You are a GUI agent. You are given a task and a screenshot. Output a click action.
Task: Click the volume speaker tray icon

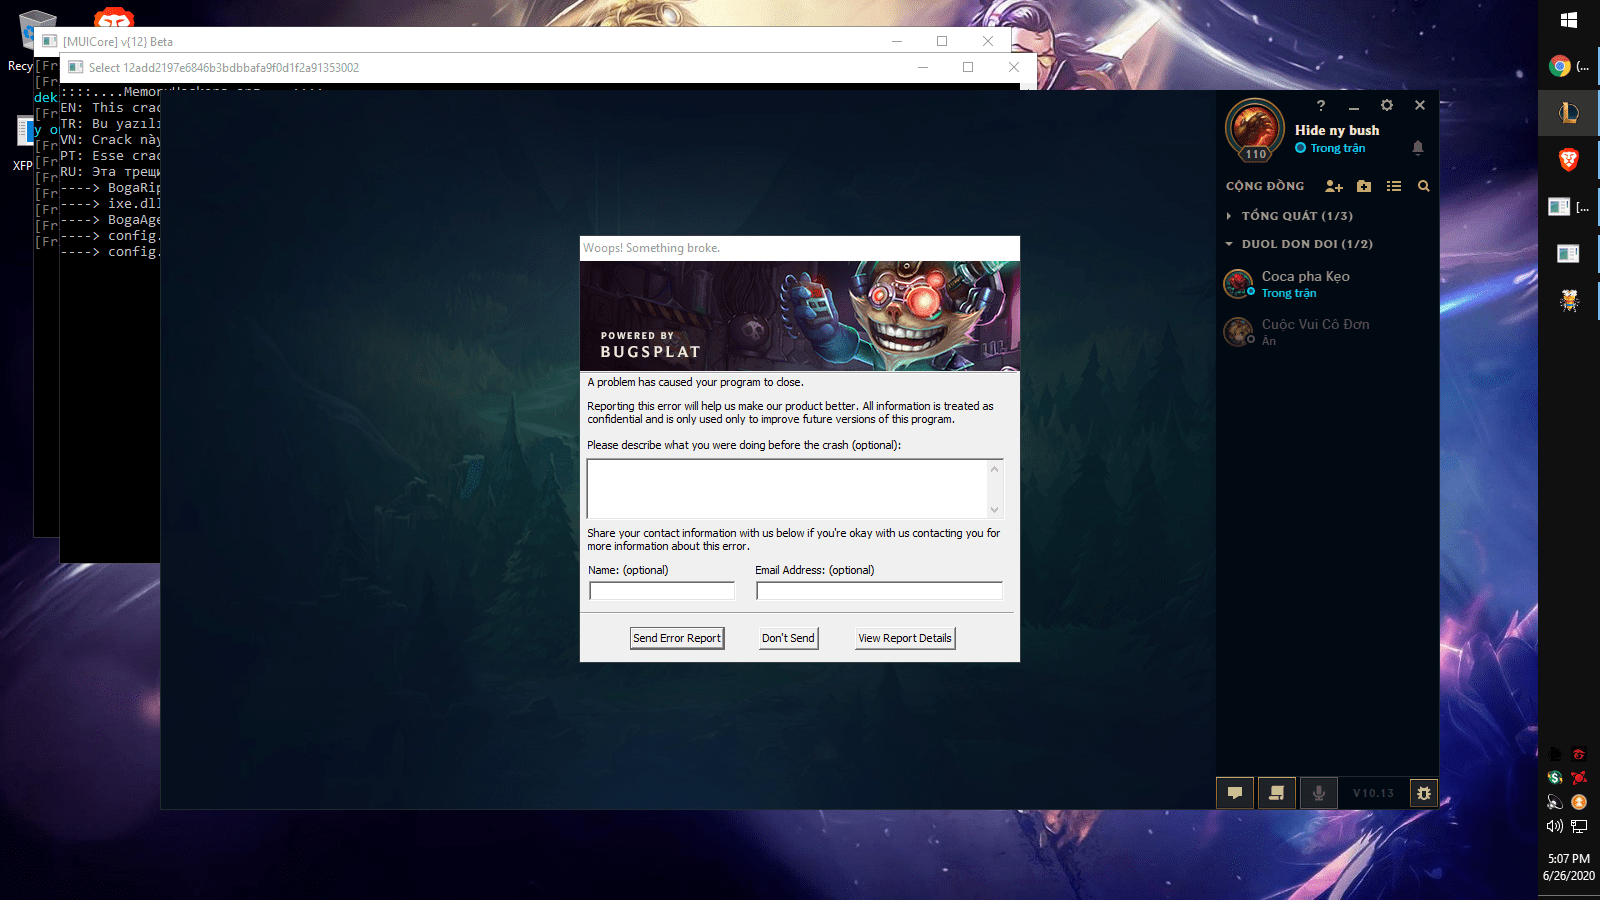pyautogui.click(x=1555, y=826)
